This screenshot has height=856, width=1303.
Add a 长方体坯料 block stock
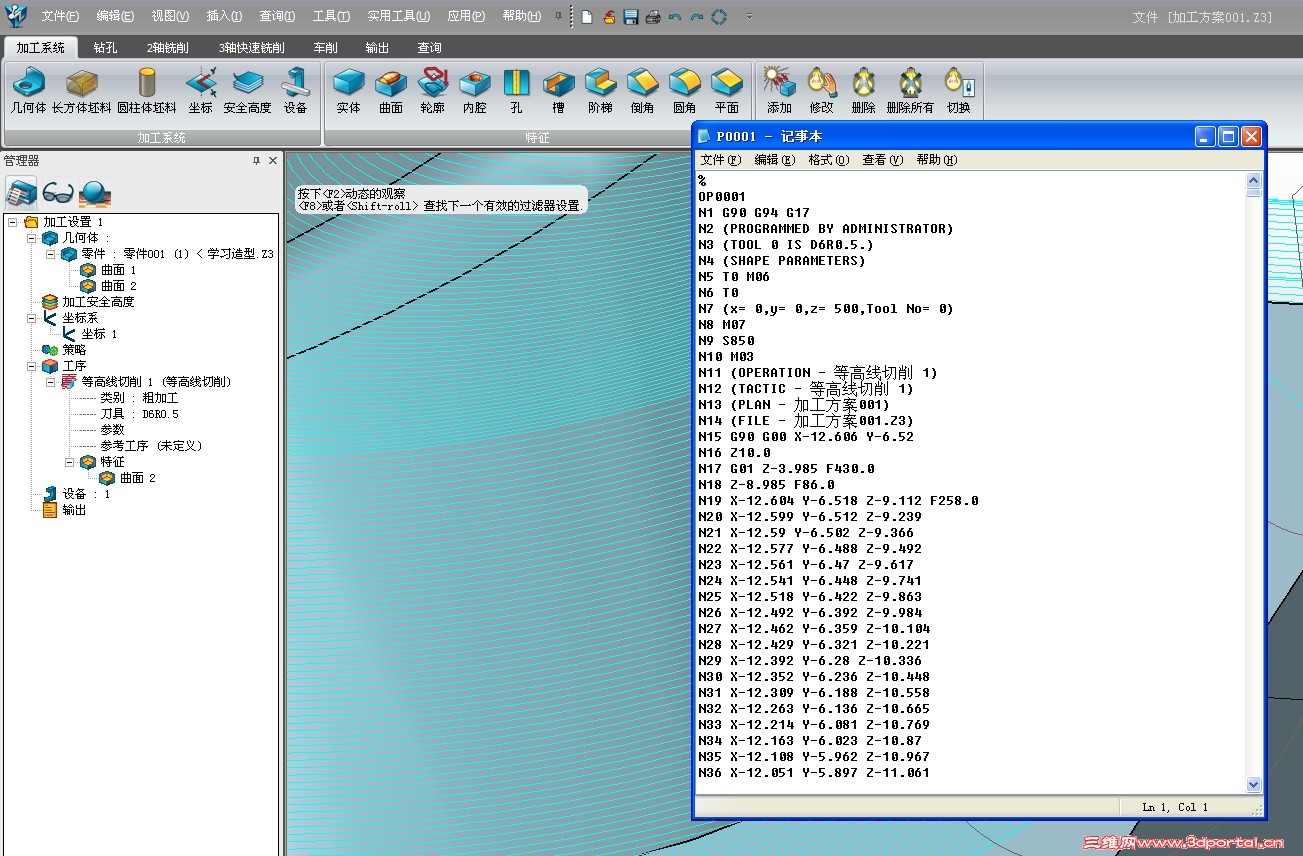[82, 91]
